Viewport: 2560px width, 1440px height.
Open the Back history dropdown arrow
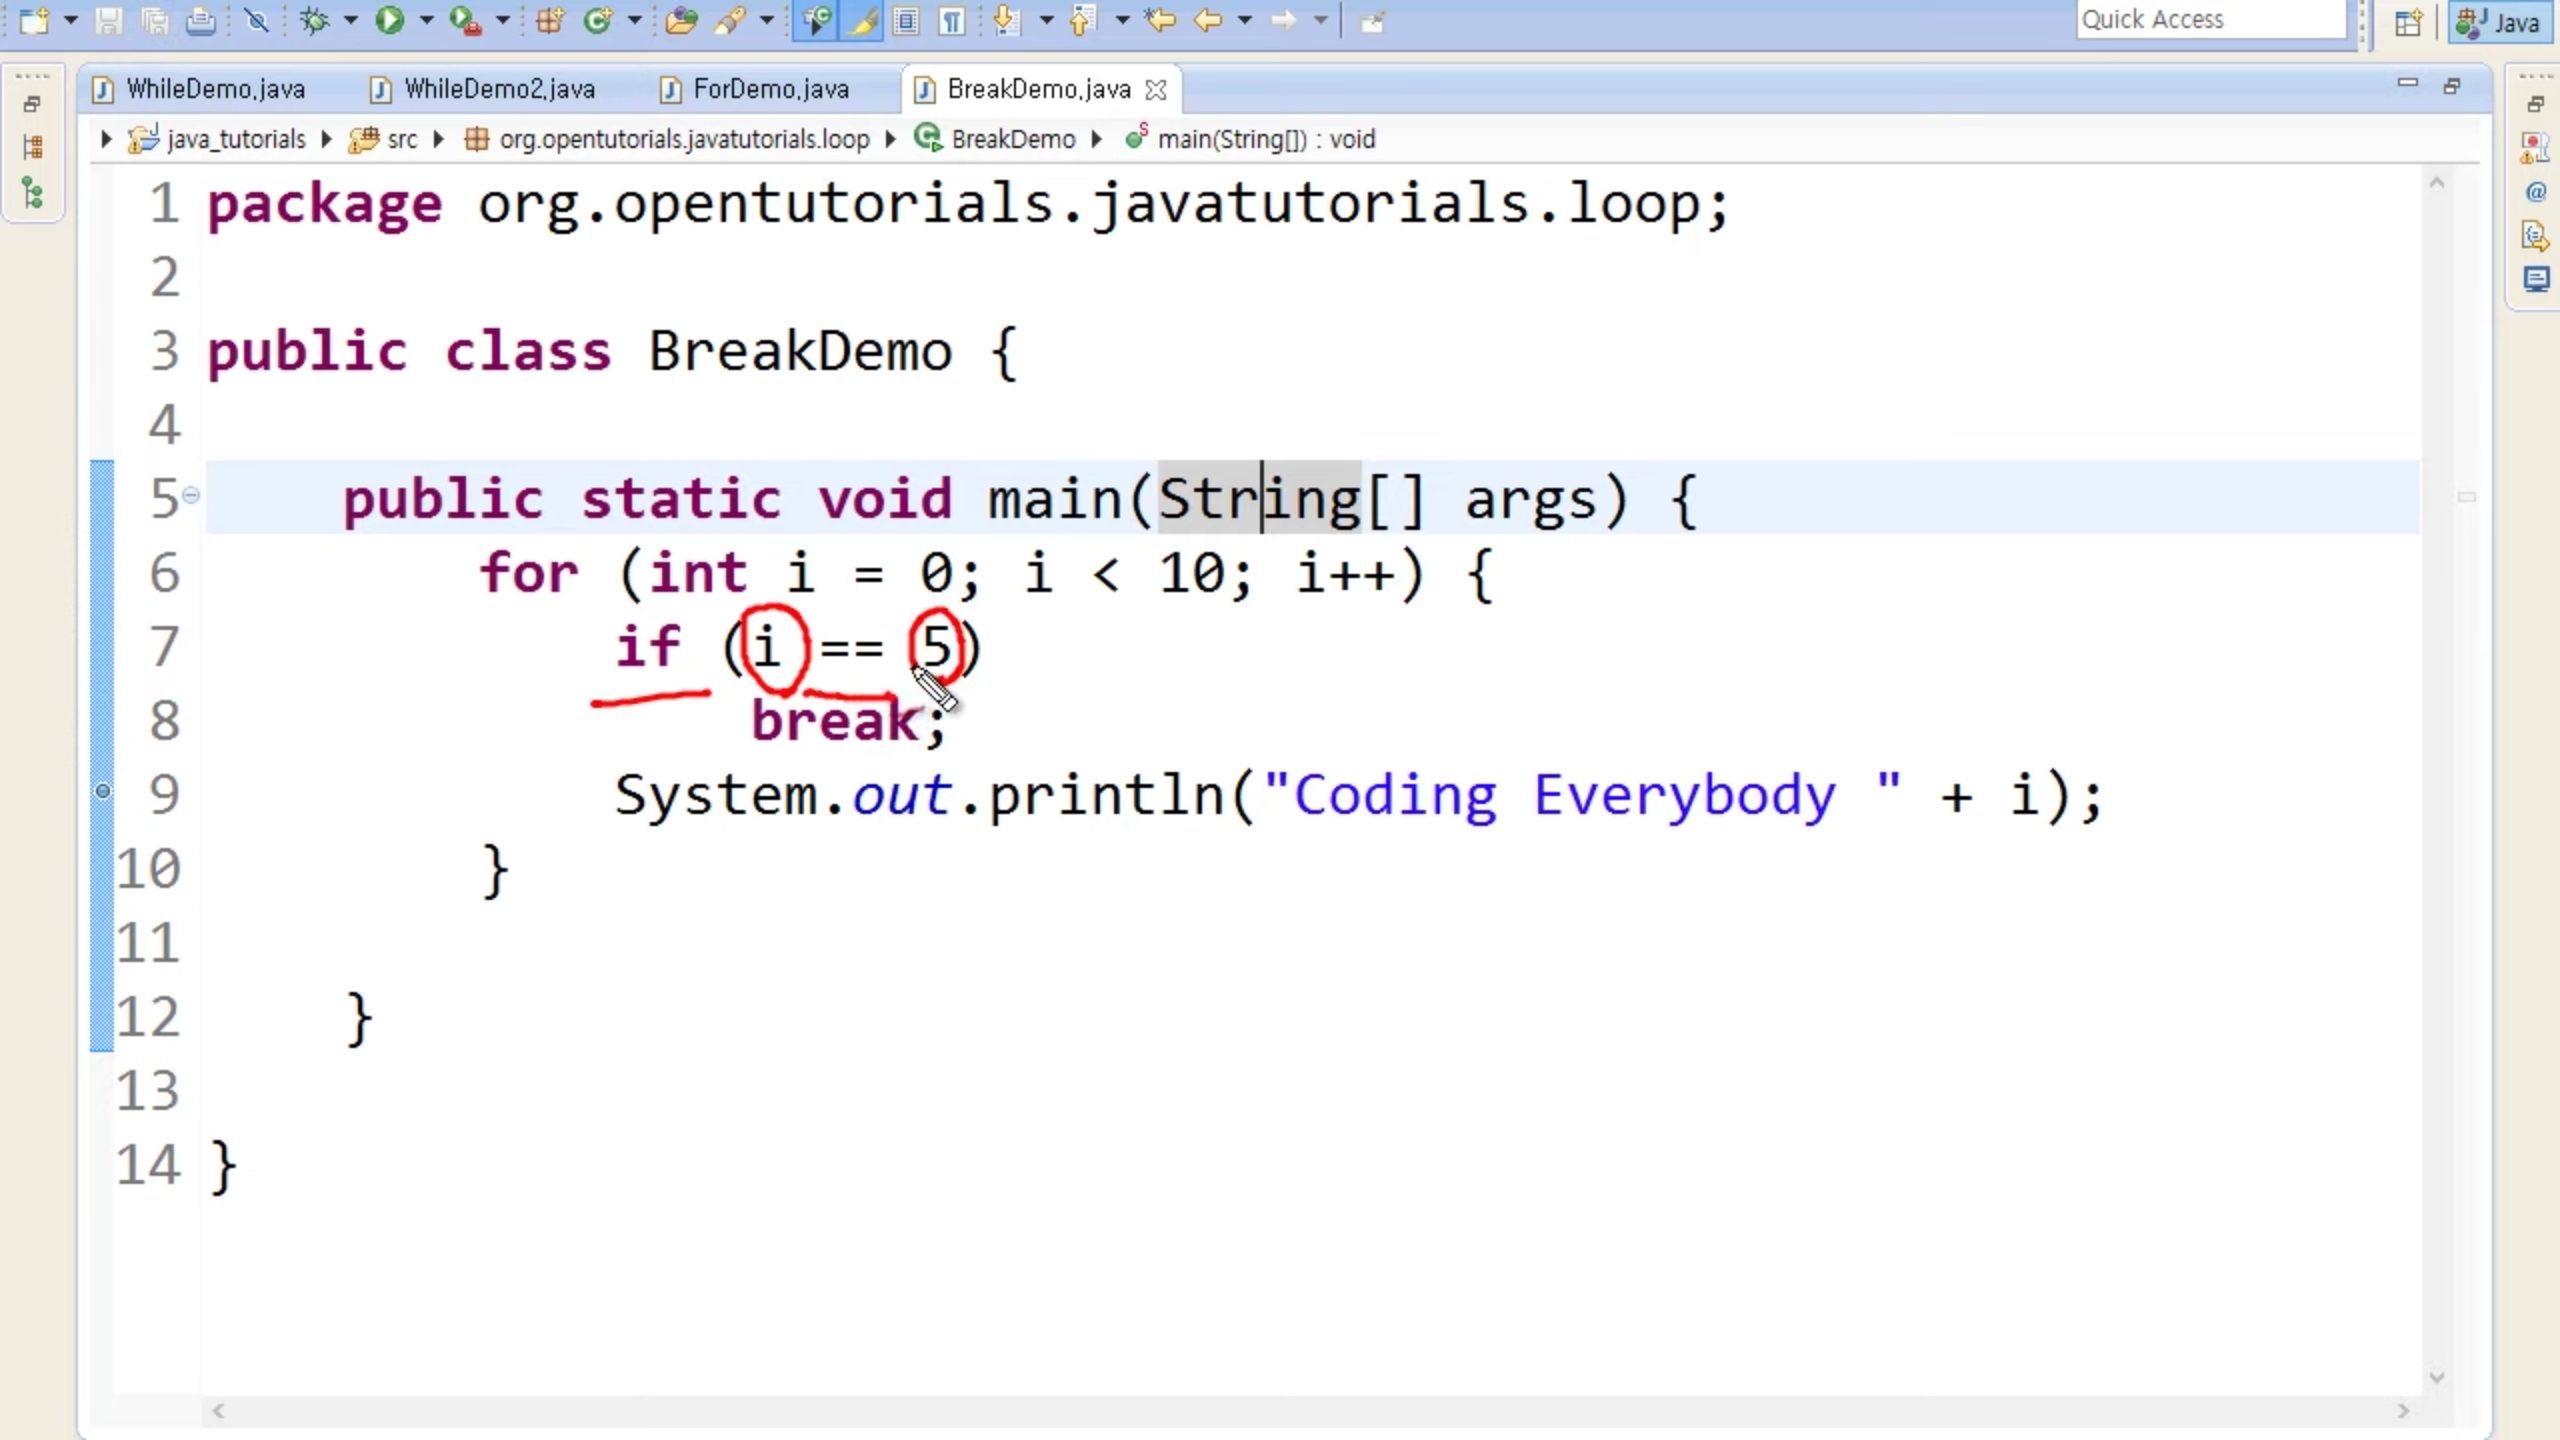(x=1245, y=20)
